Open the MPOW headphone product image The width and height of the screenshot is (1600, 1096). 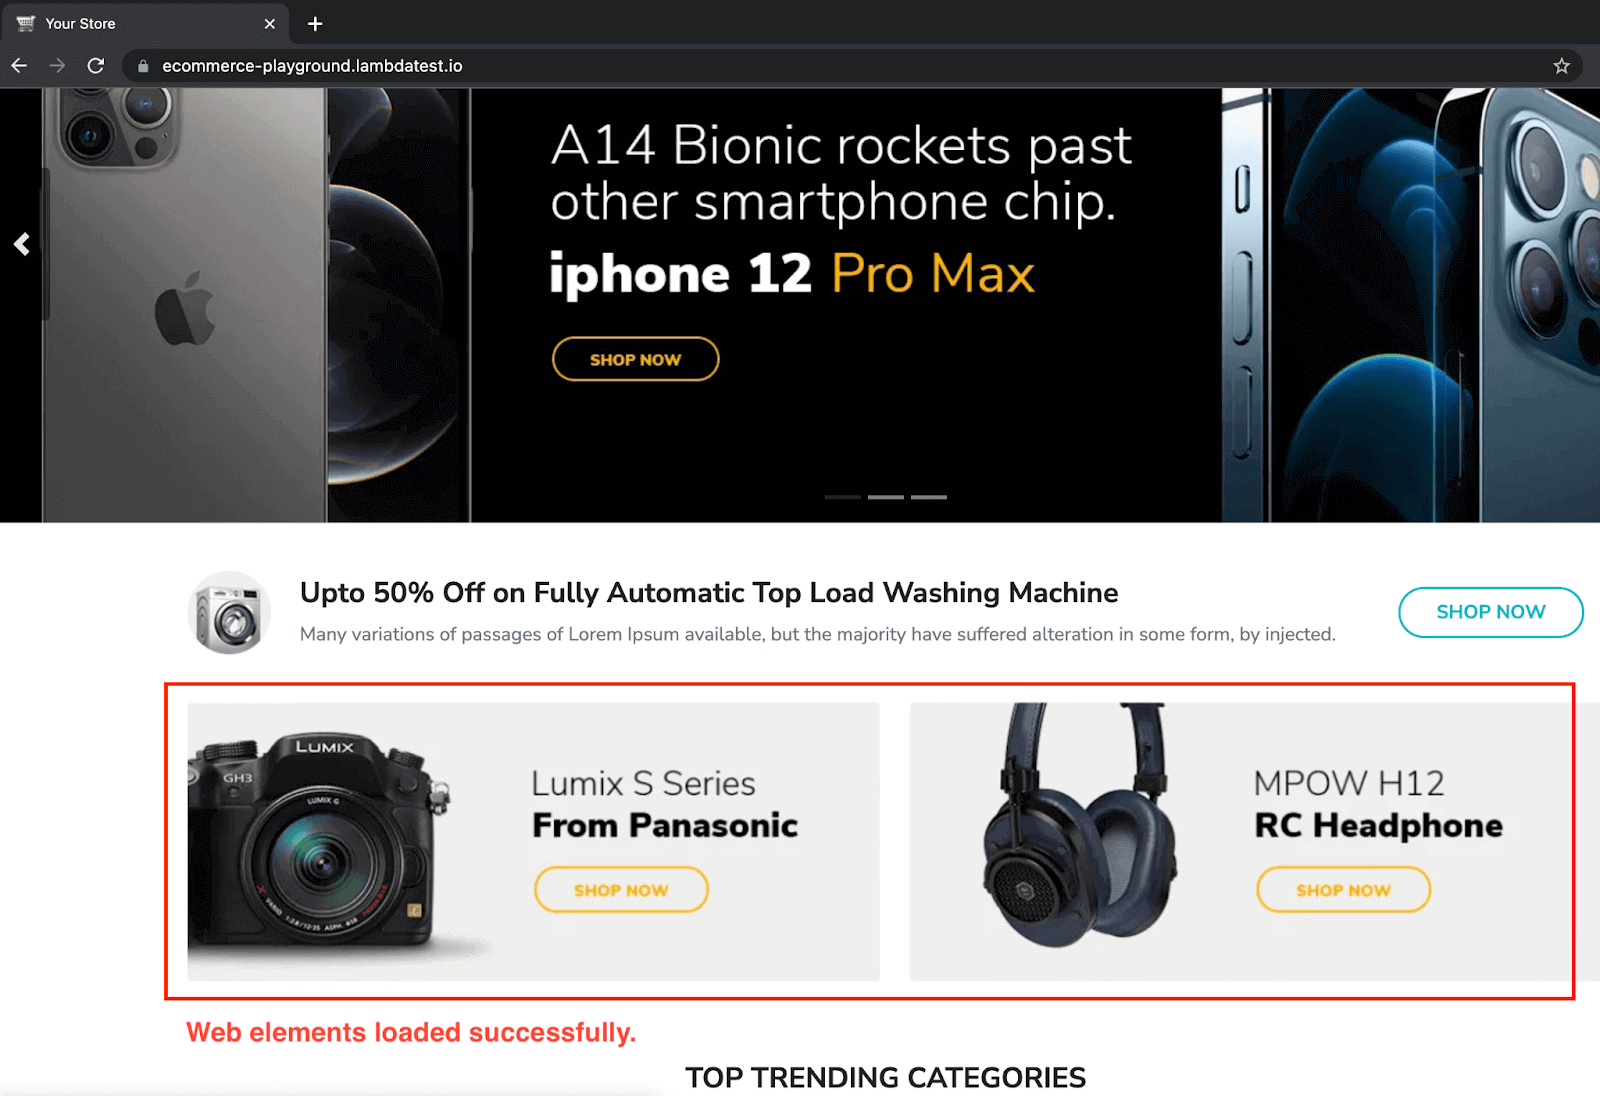pyautogui.click(x=1082, y=826)
